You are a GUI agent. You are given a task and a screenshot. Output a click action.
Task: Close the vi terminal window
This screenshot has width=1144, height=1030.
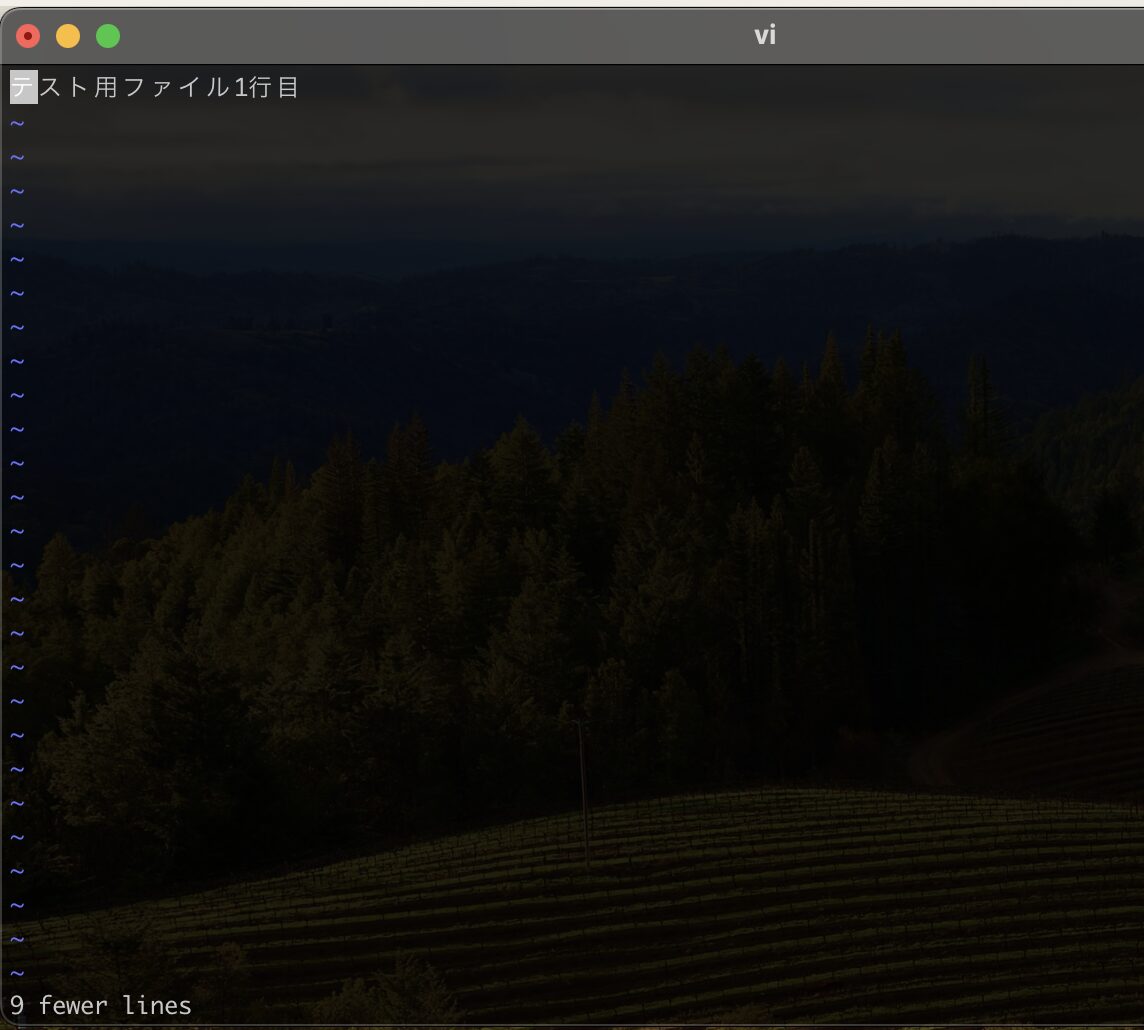(x=28, y=36)
